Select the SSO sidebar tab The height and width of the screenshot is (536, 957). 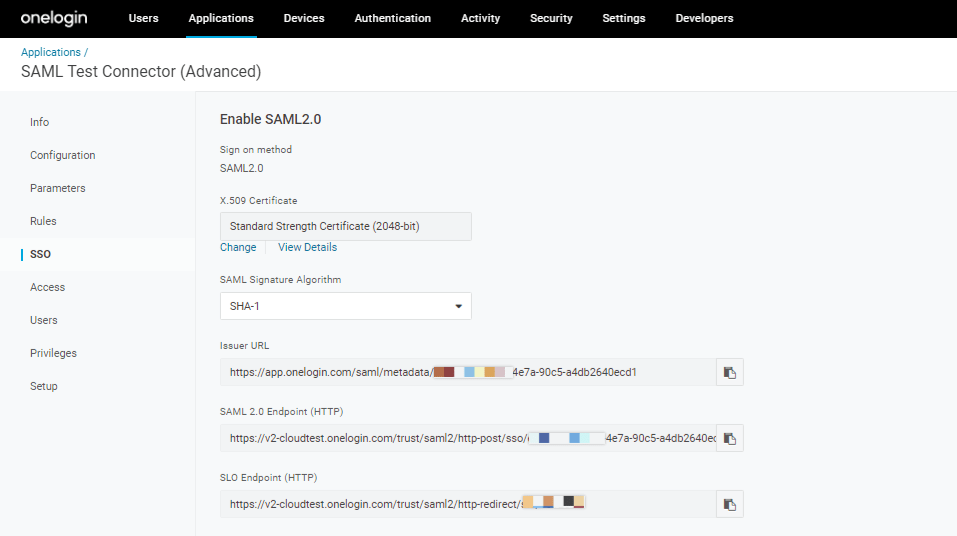(40, 254)
